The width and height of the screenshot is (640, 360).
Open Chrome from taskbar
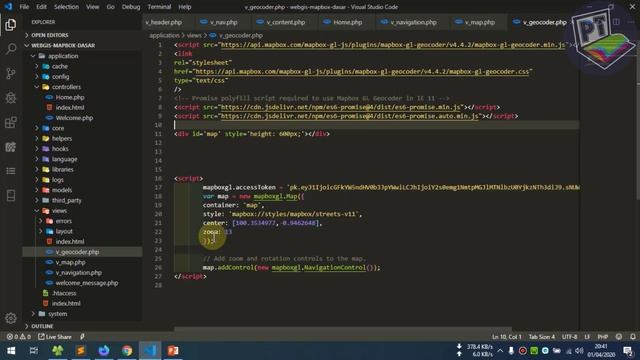(x=127, y=351)
